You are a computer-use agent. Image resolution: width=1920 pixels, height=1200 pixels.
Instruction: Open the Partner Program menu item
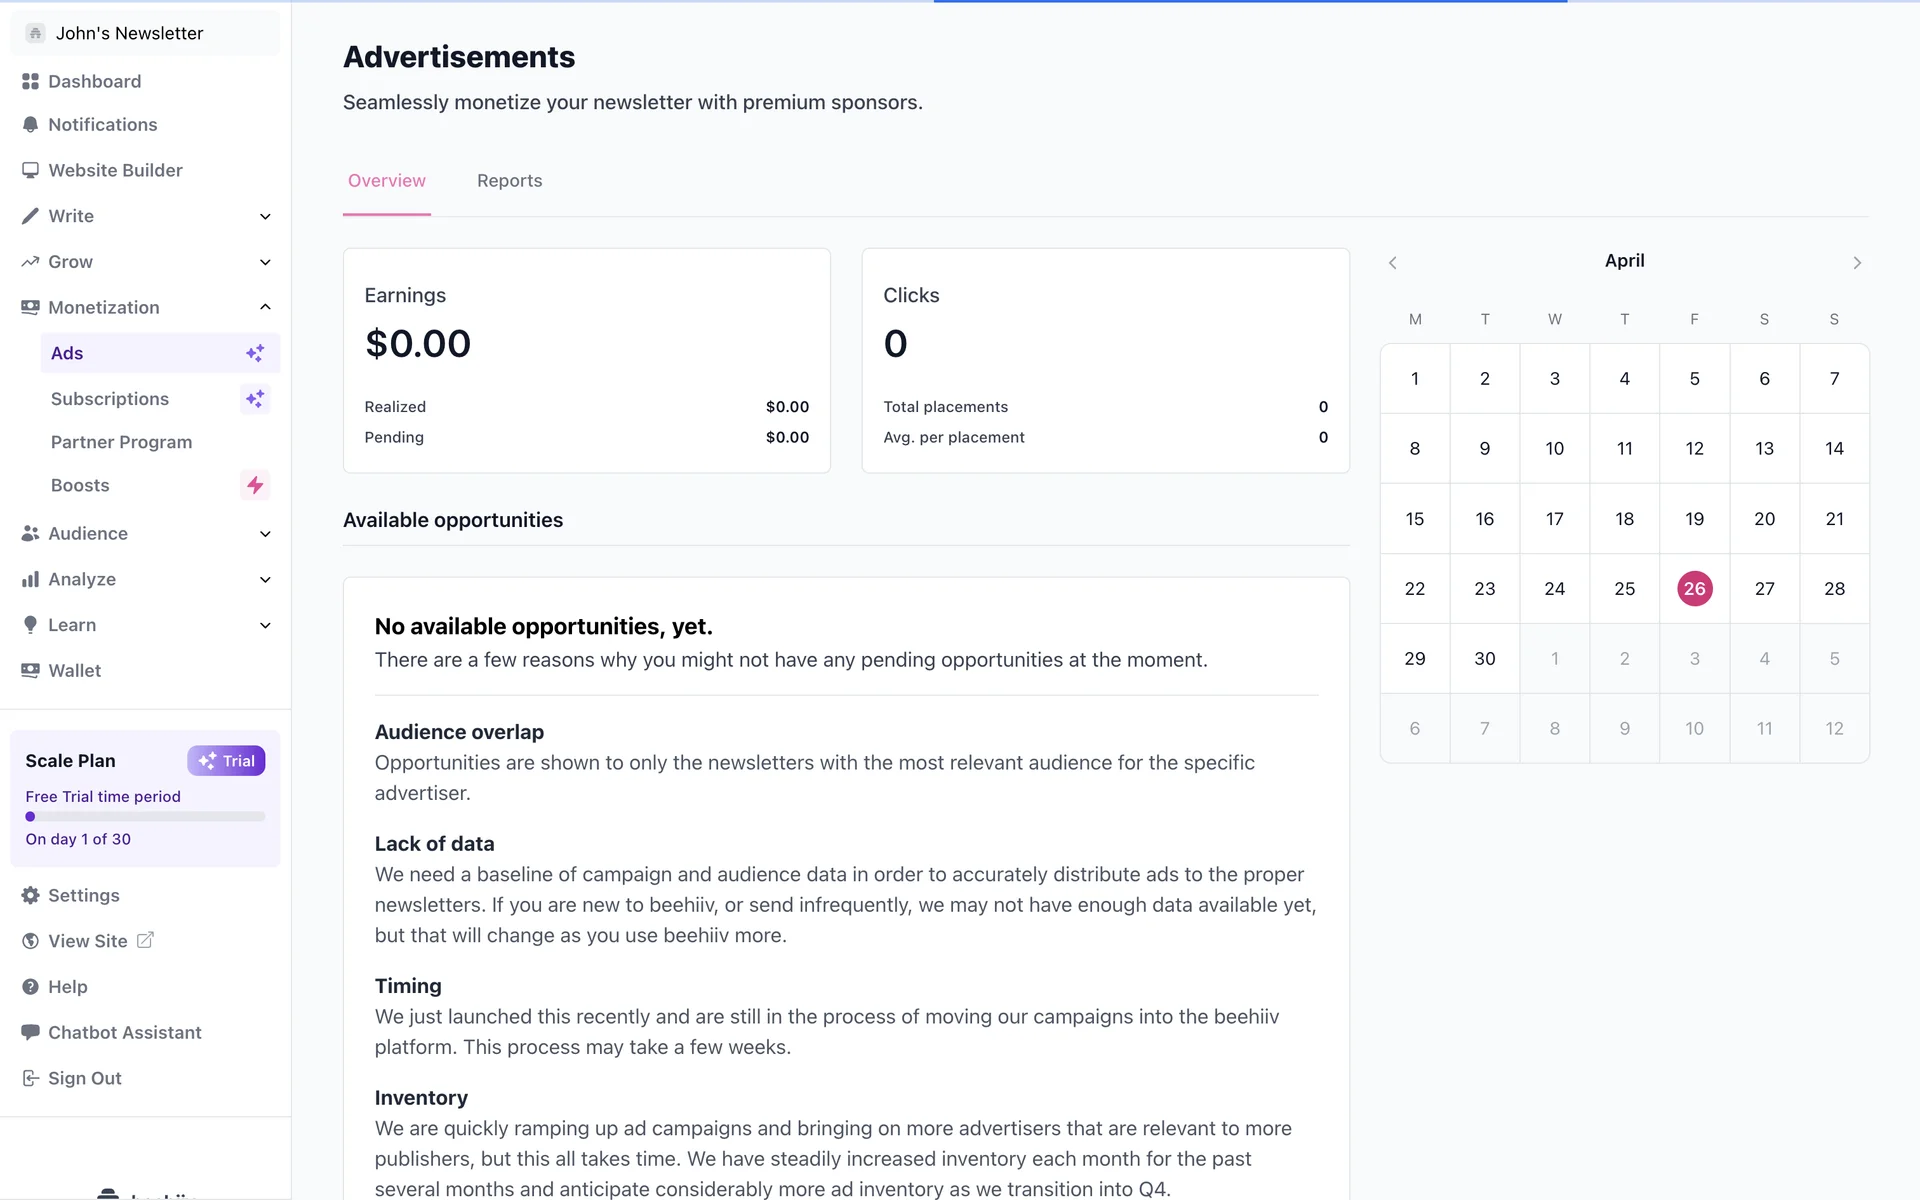121,442
